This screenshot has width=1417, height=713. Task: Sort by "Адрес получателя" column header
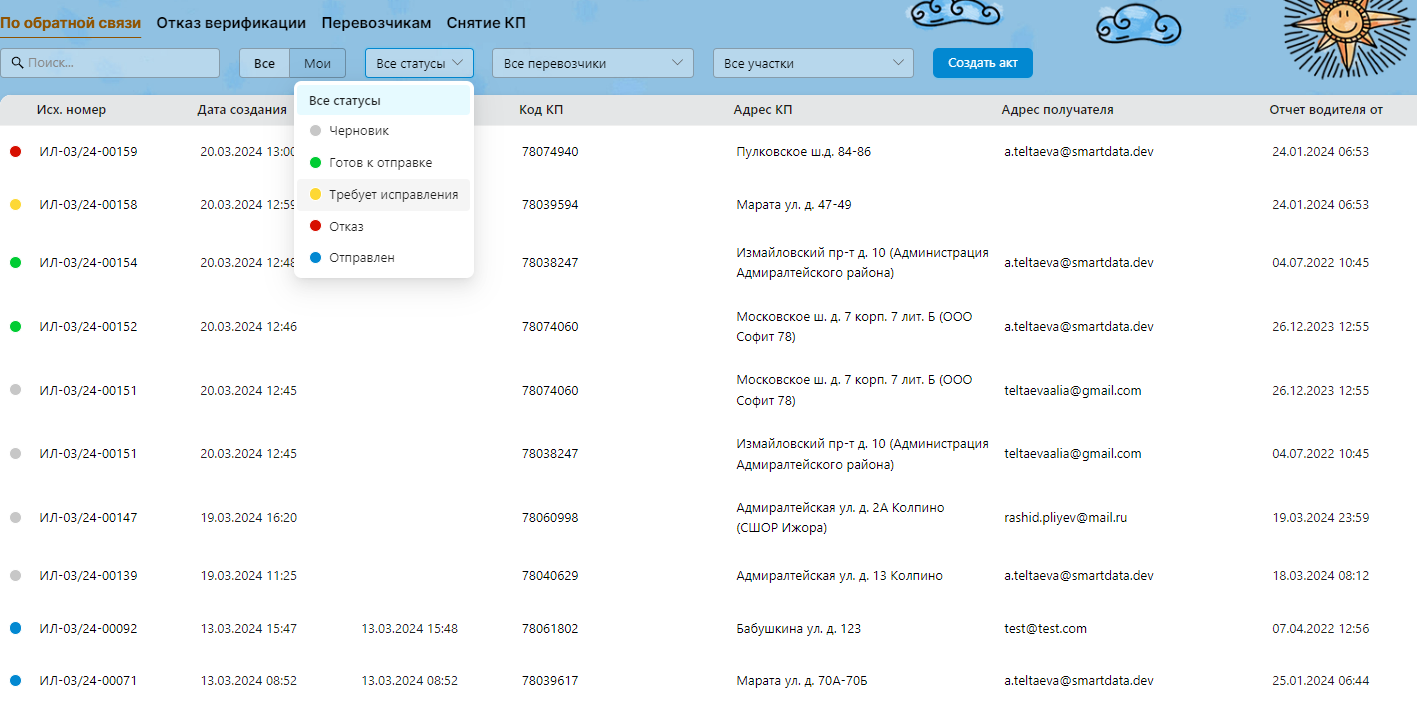click(x=1057, y=110)
